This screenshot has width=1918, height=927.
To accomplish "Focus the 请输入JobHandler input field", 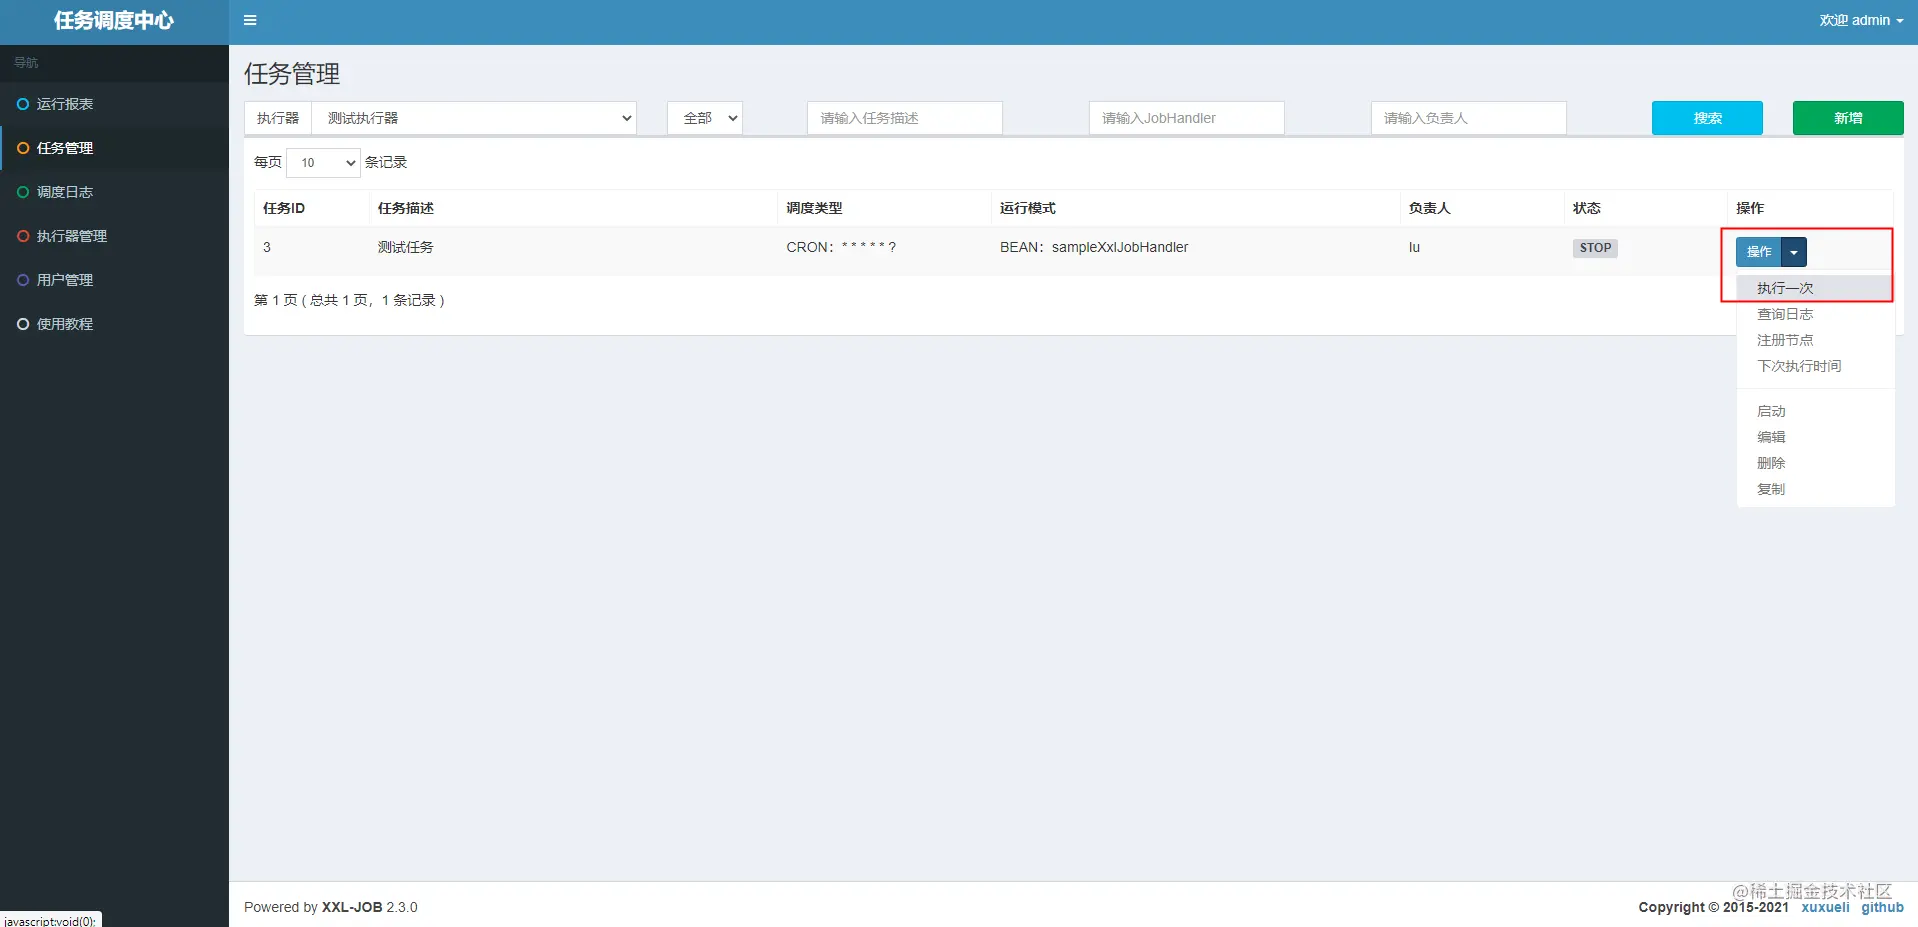I will tap(1186, 118).
